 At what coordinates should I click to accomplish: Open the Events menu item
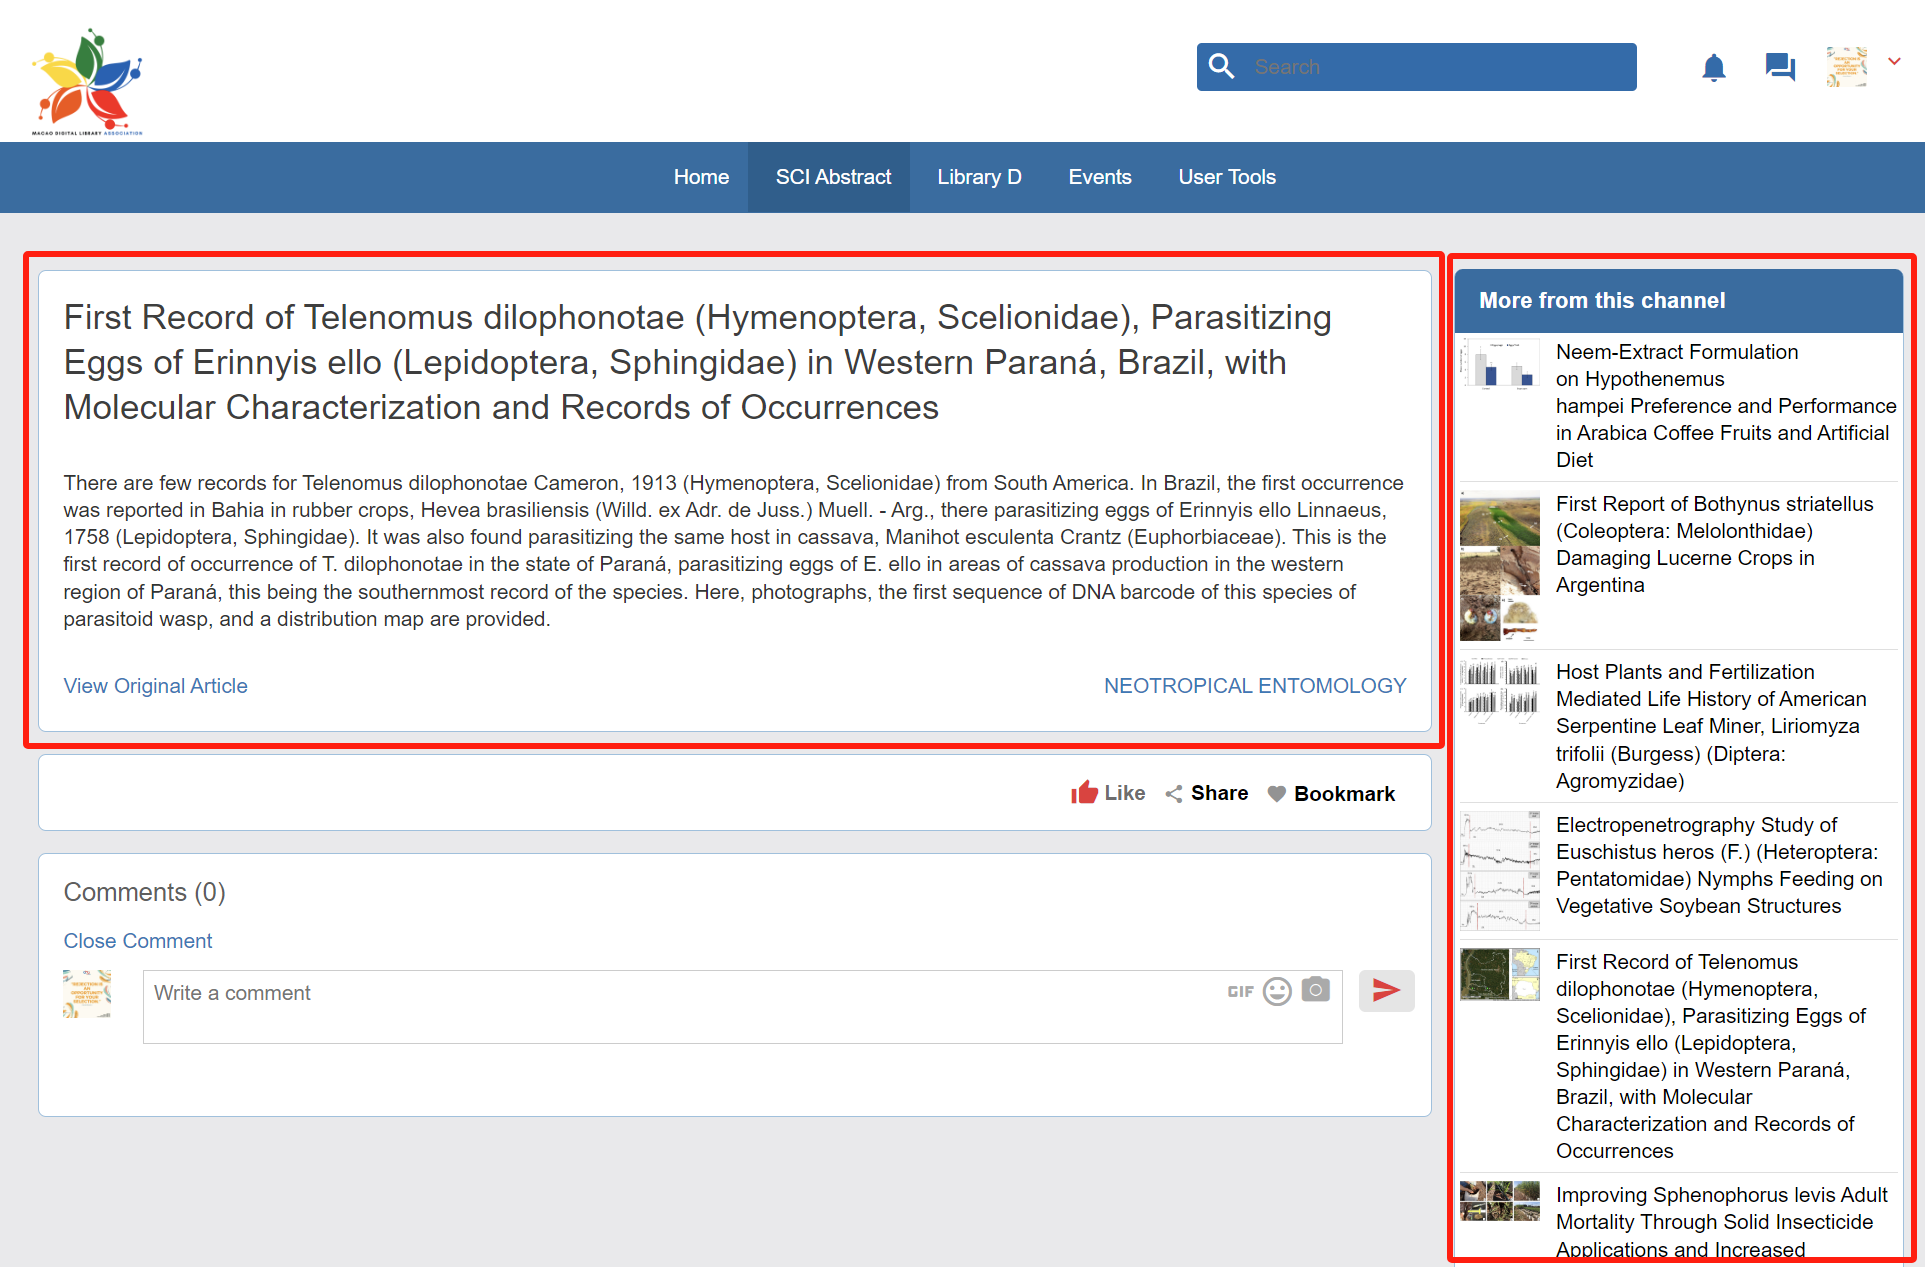tap(1100, 177)
